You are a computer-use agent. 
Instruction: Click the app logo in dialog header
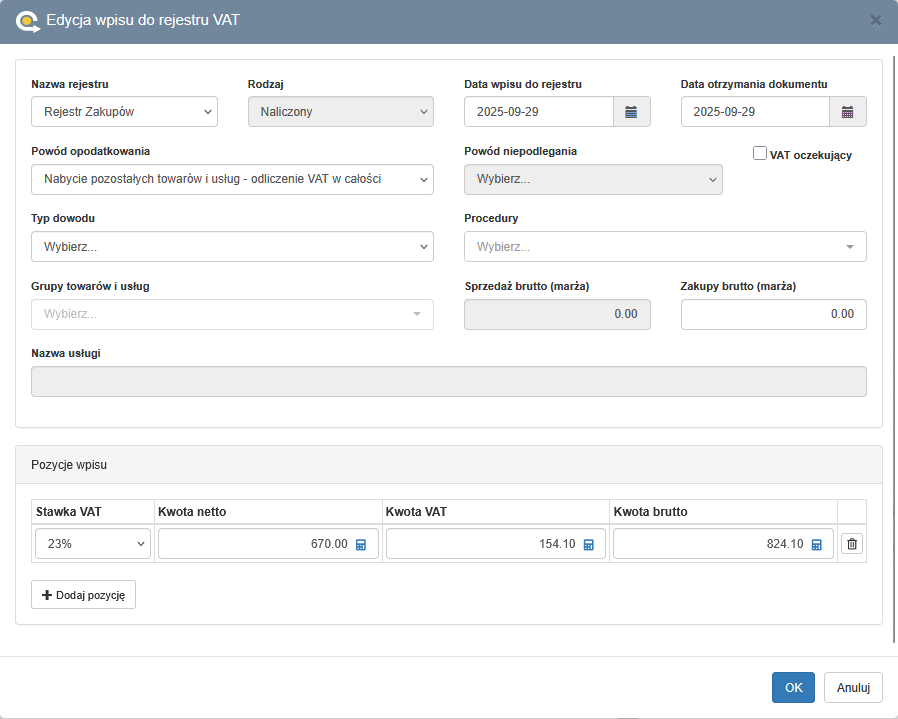pos(28,21)
